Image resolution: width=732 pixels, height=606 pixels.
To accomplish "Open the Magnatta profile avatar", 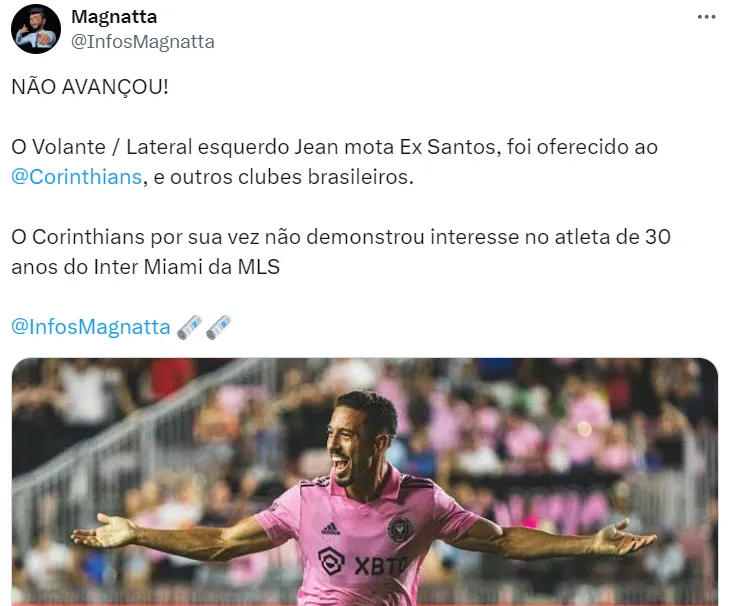I will [x=36, y=29].
